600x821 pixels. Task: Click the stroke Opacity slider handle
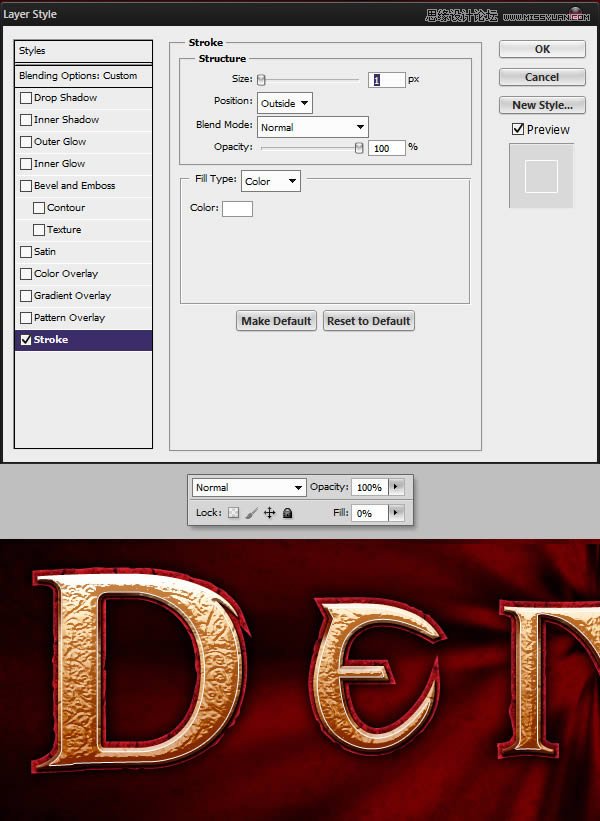359,148
